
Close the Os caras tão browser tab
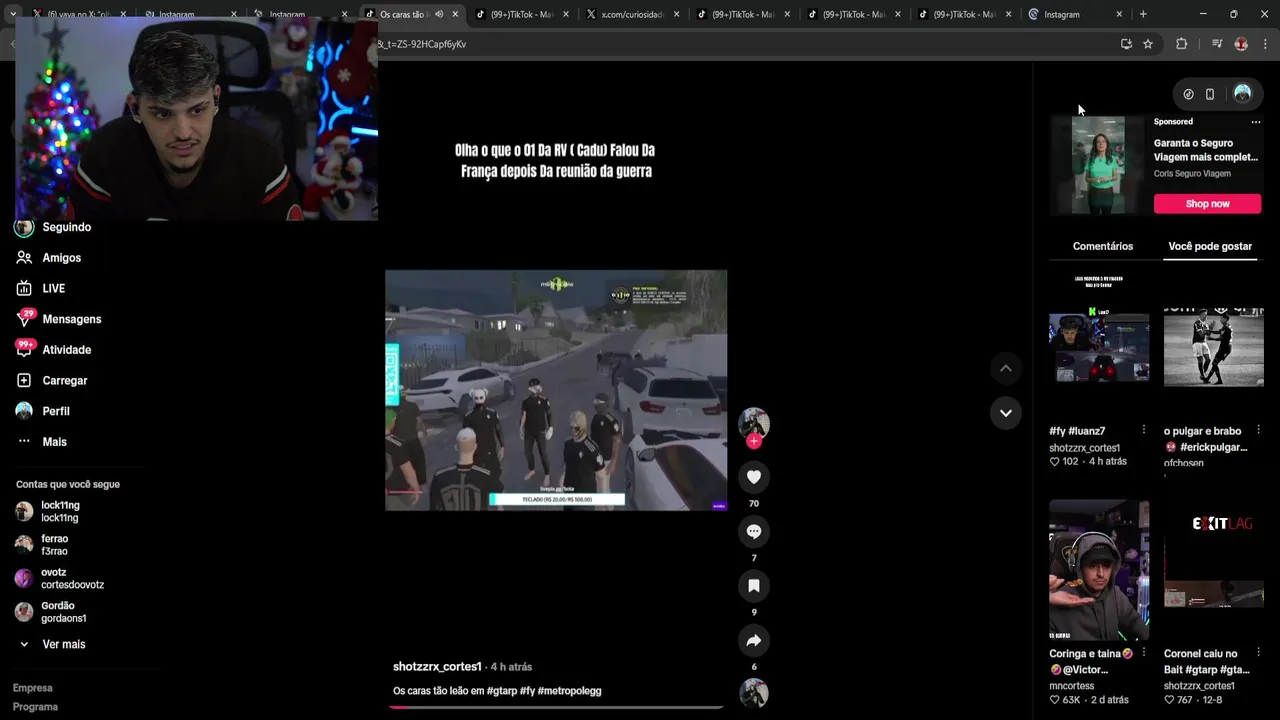coord(455,14)
